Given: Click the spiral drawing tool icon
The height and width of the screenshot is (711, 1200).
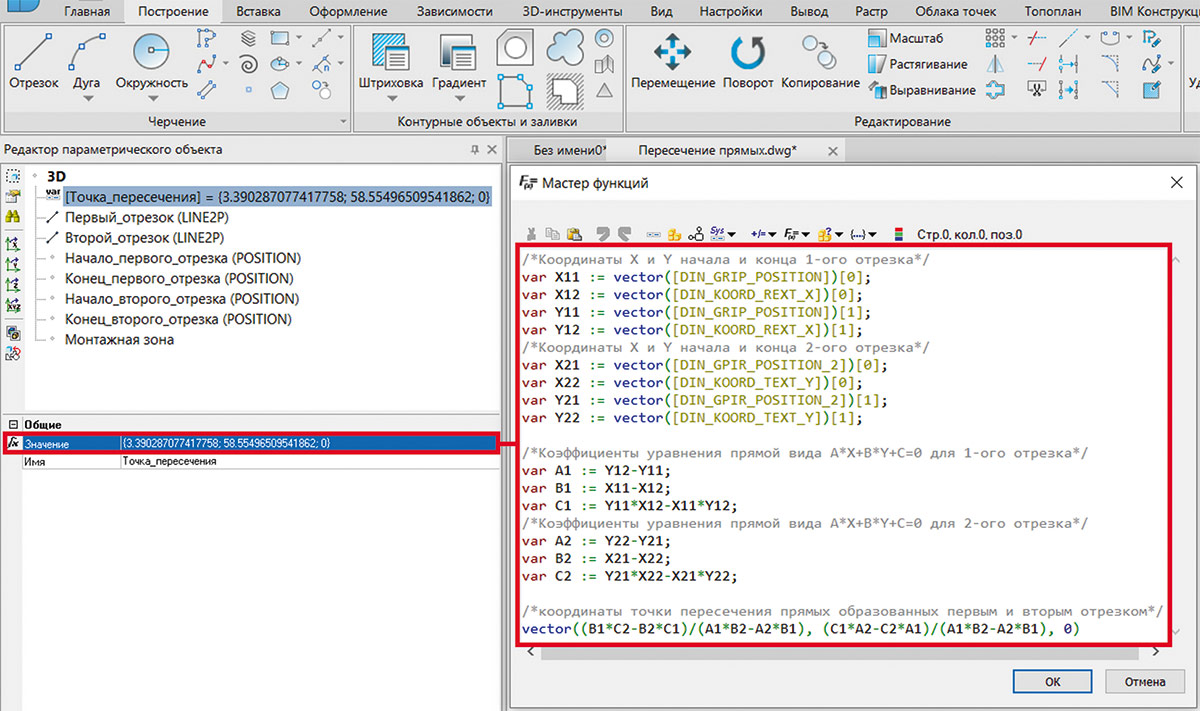Looking at the screenshot, I should coord(250,65).
